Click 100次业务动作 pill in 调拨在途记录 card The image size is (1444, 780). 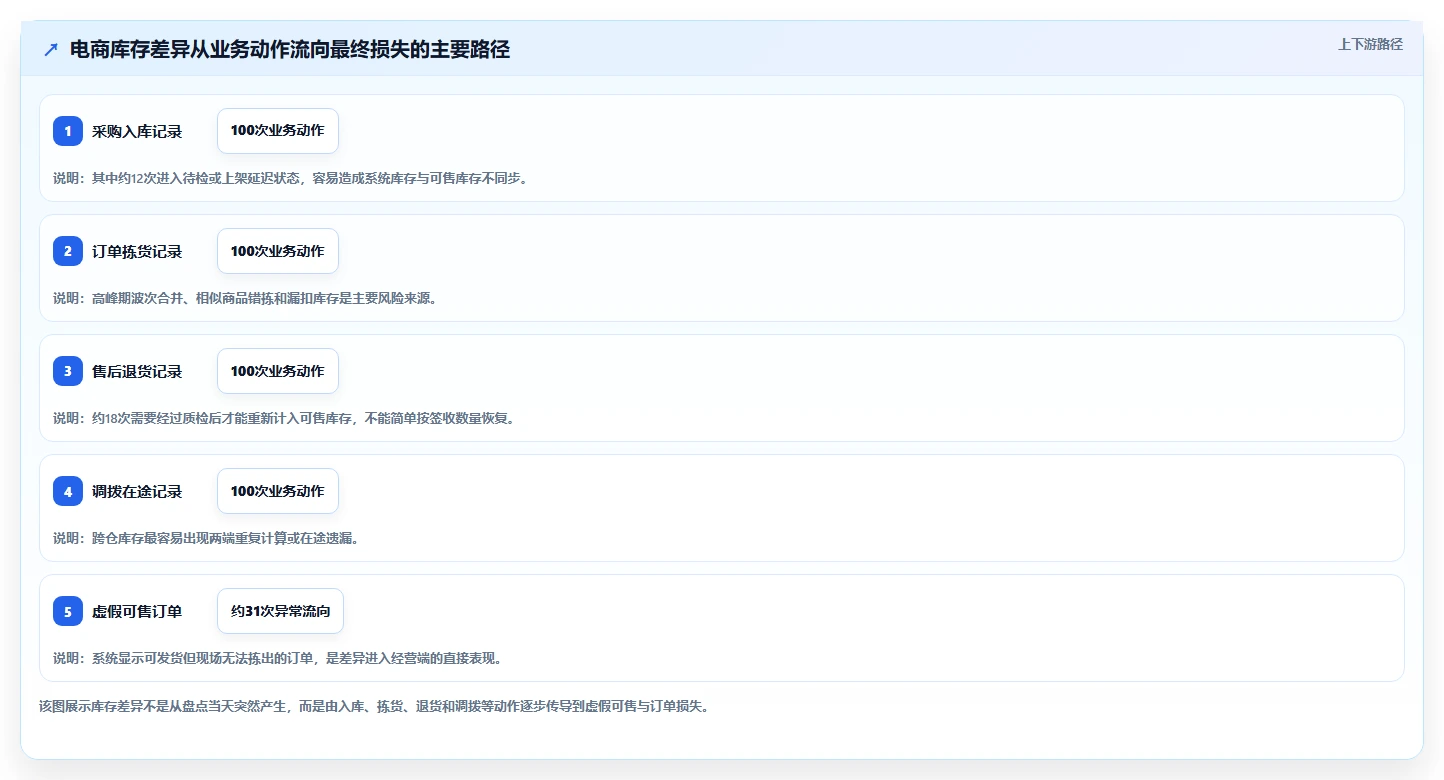tap(278, 491)
